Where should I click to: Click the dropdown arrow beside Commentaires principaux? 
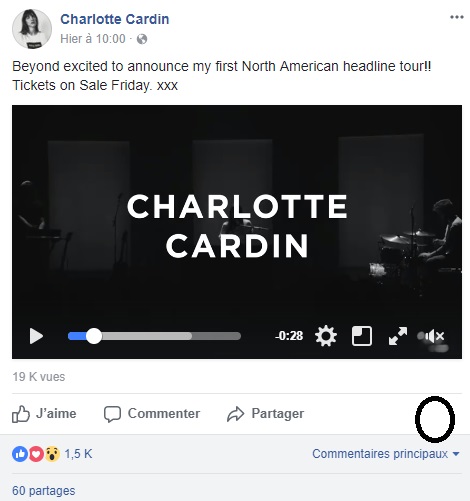point(456,454)
